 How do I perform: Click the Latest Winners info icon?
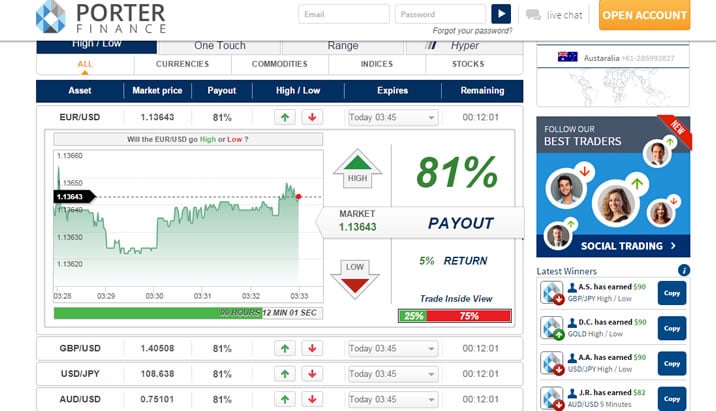pos(684,270)
